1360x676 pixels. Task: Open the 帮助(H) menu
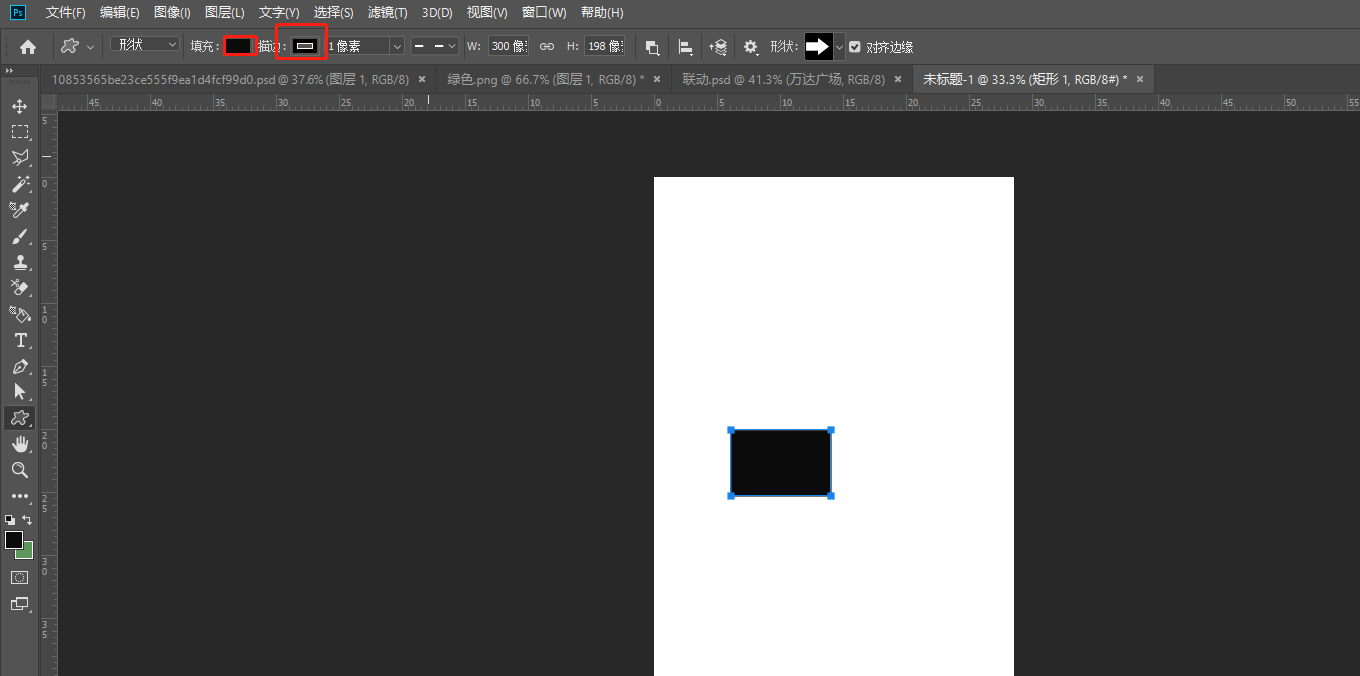[602, 12]
